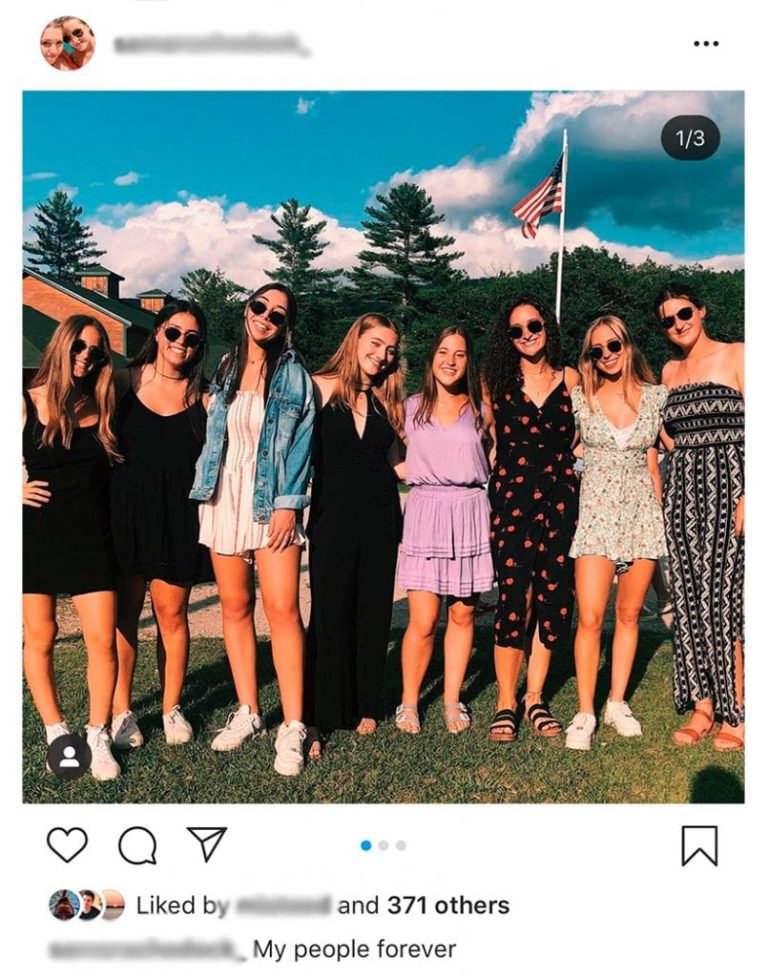Jump to second carousel dot
The height and width of the screenshot is (977, 768).
383,846
